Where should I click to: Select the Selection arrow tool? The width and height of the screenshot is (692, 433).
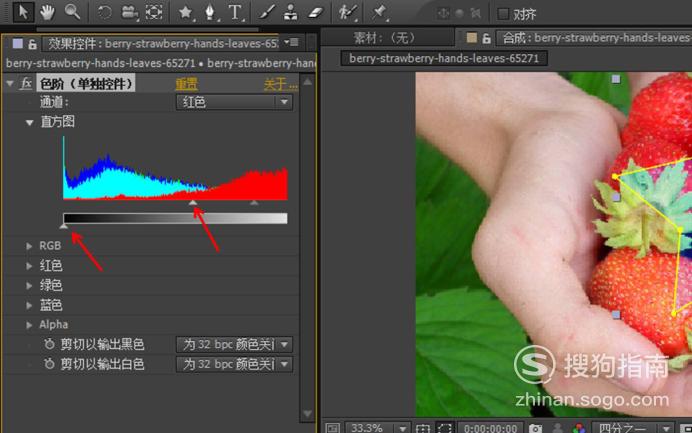coord(22,12)
